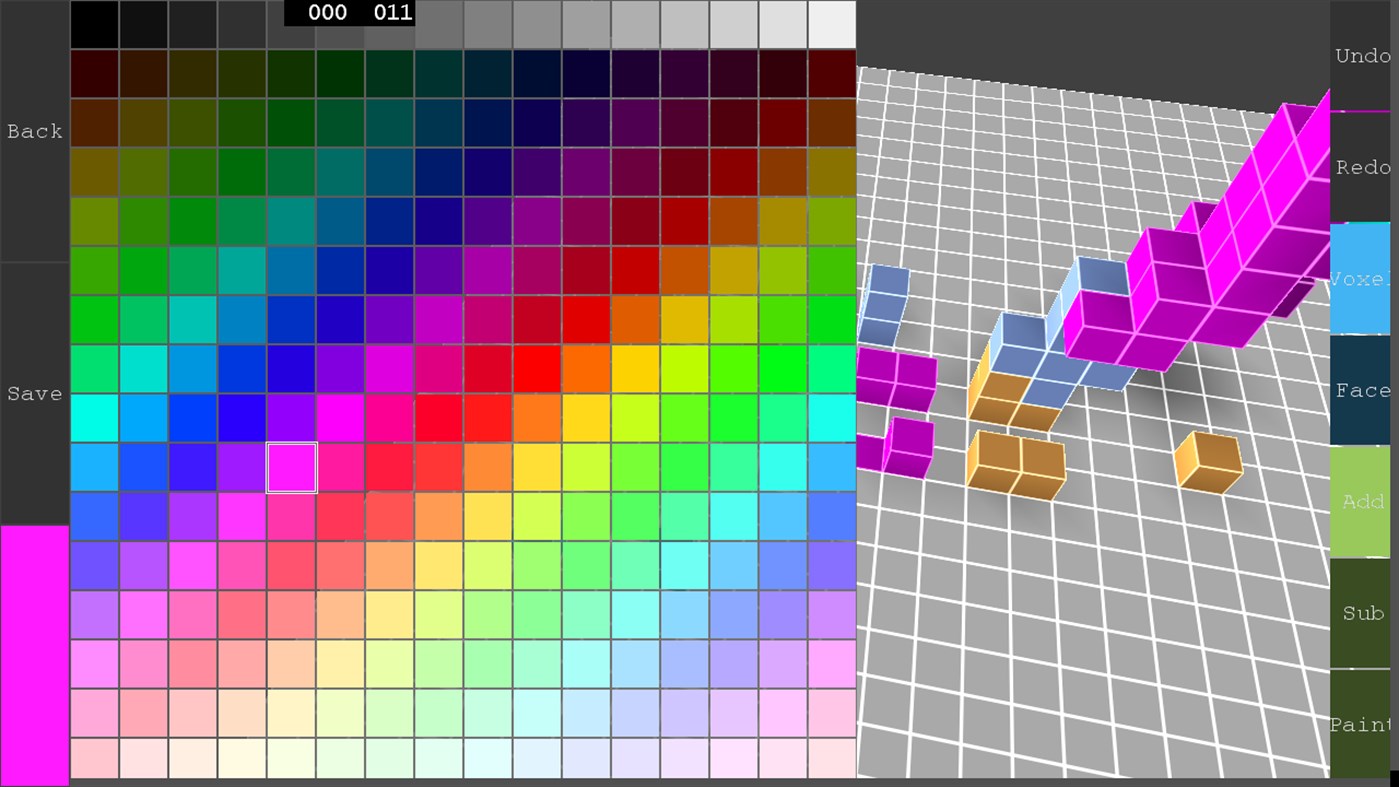Choose the purple swatch left of the selected swatch

(242, 468)
